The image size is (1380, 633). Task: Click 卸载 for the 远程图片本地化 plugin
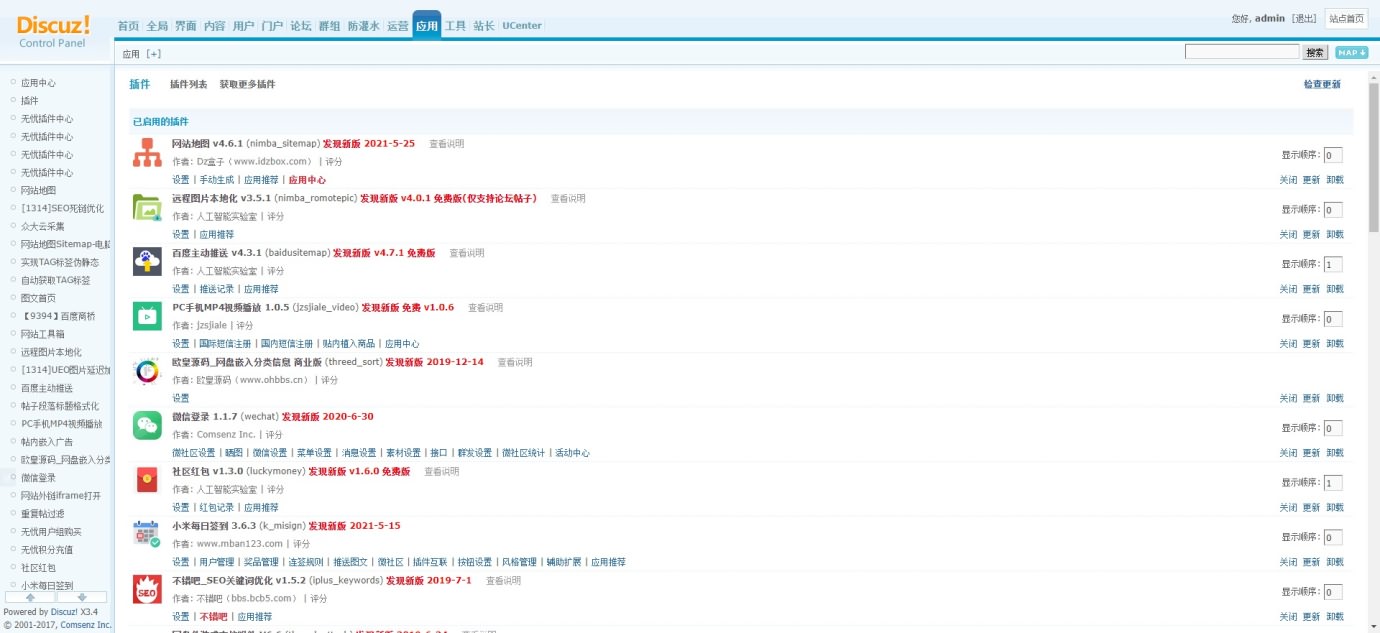pos(1335,235)
